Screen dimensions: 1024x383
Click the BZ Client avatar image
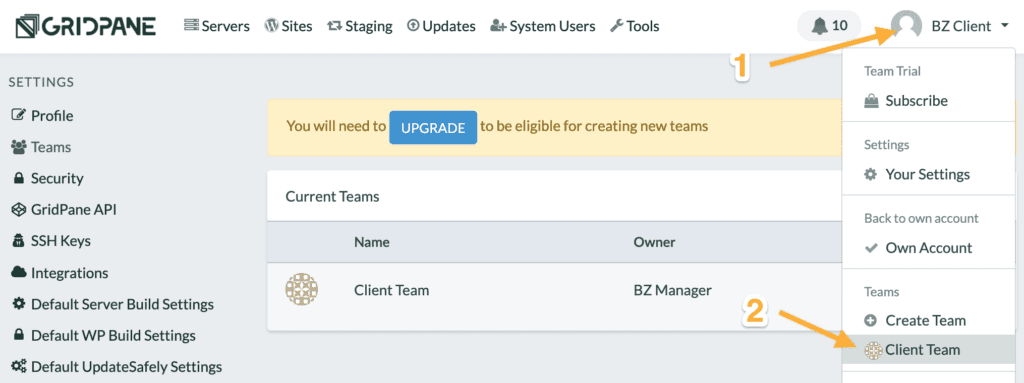907,26
